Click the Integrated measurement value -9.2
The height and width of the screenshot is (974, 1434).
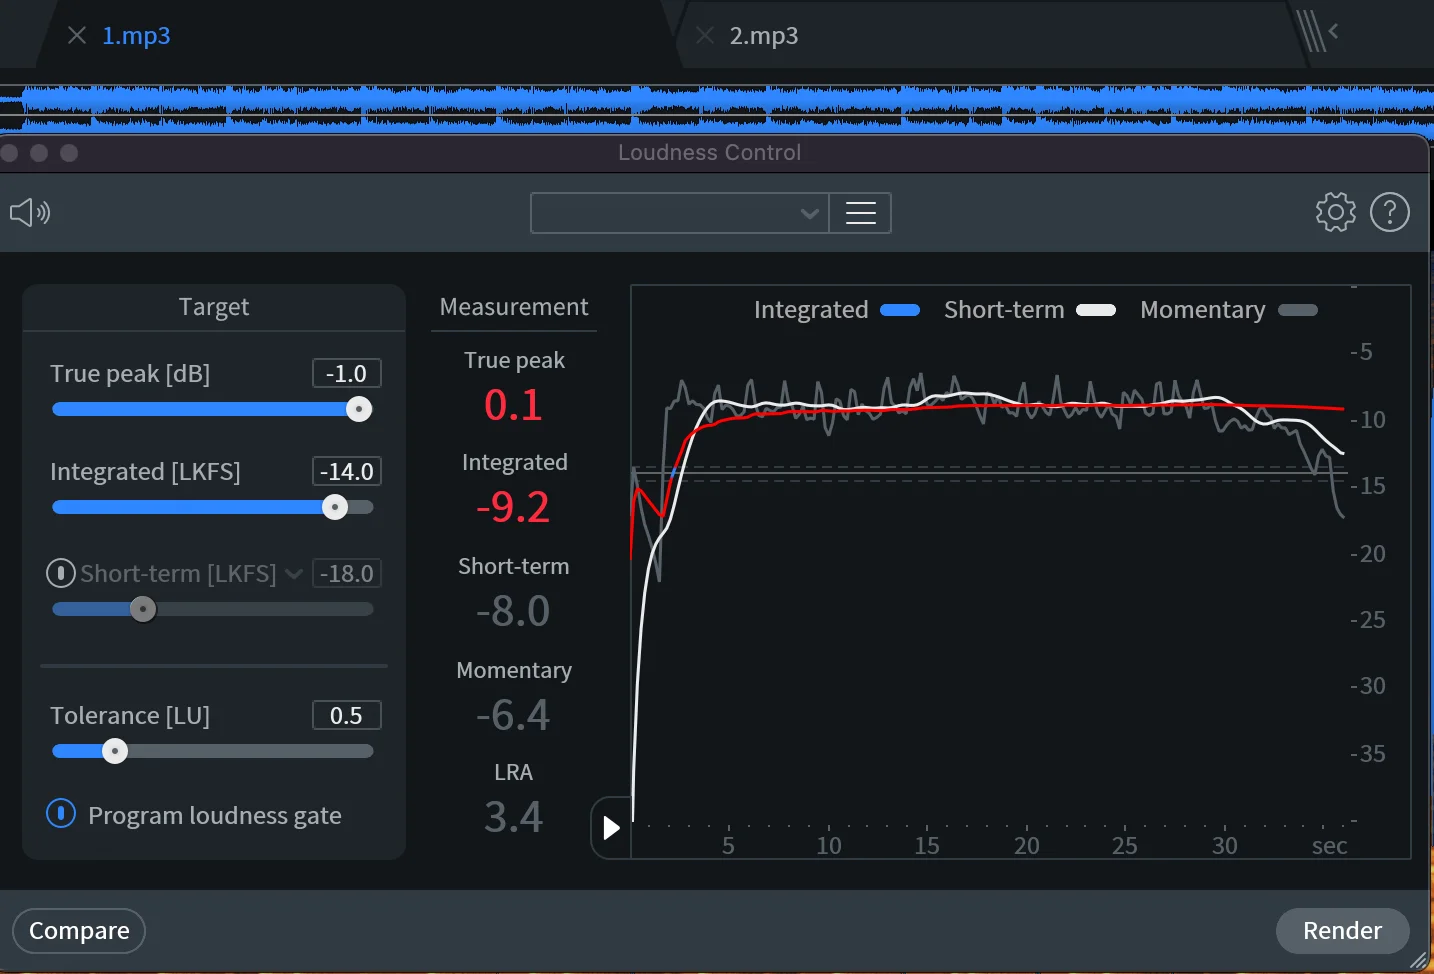(513, 507)
